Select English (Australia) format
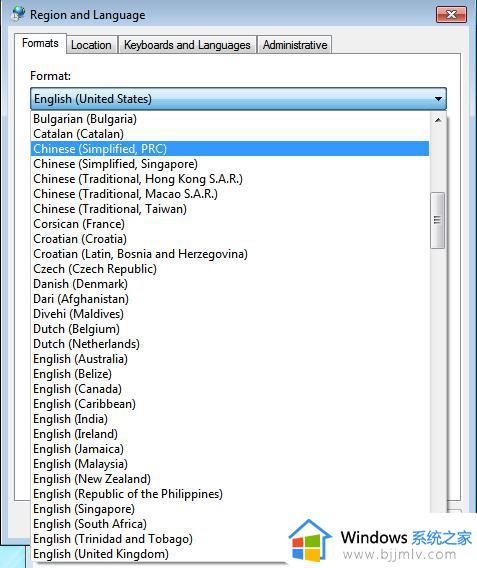 pos(230,359)
